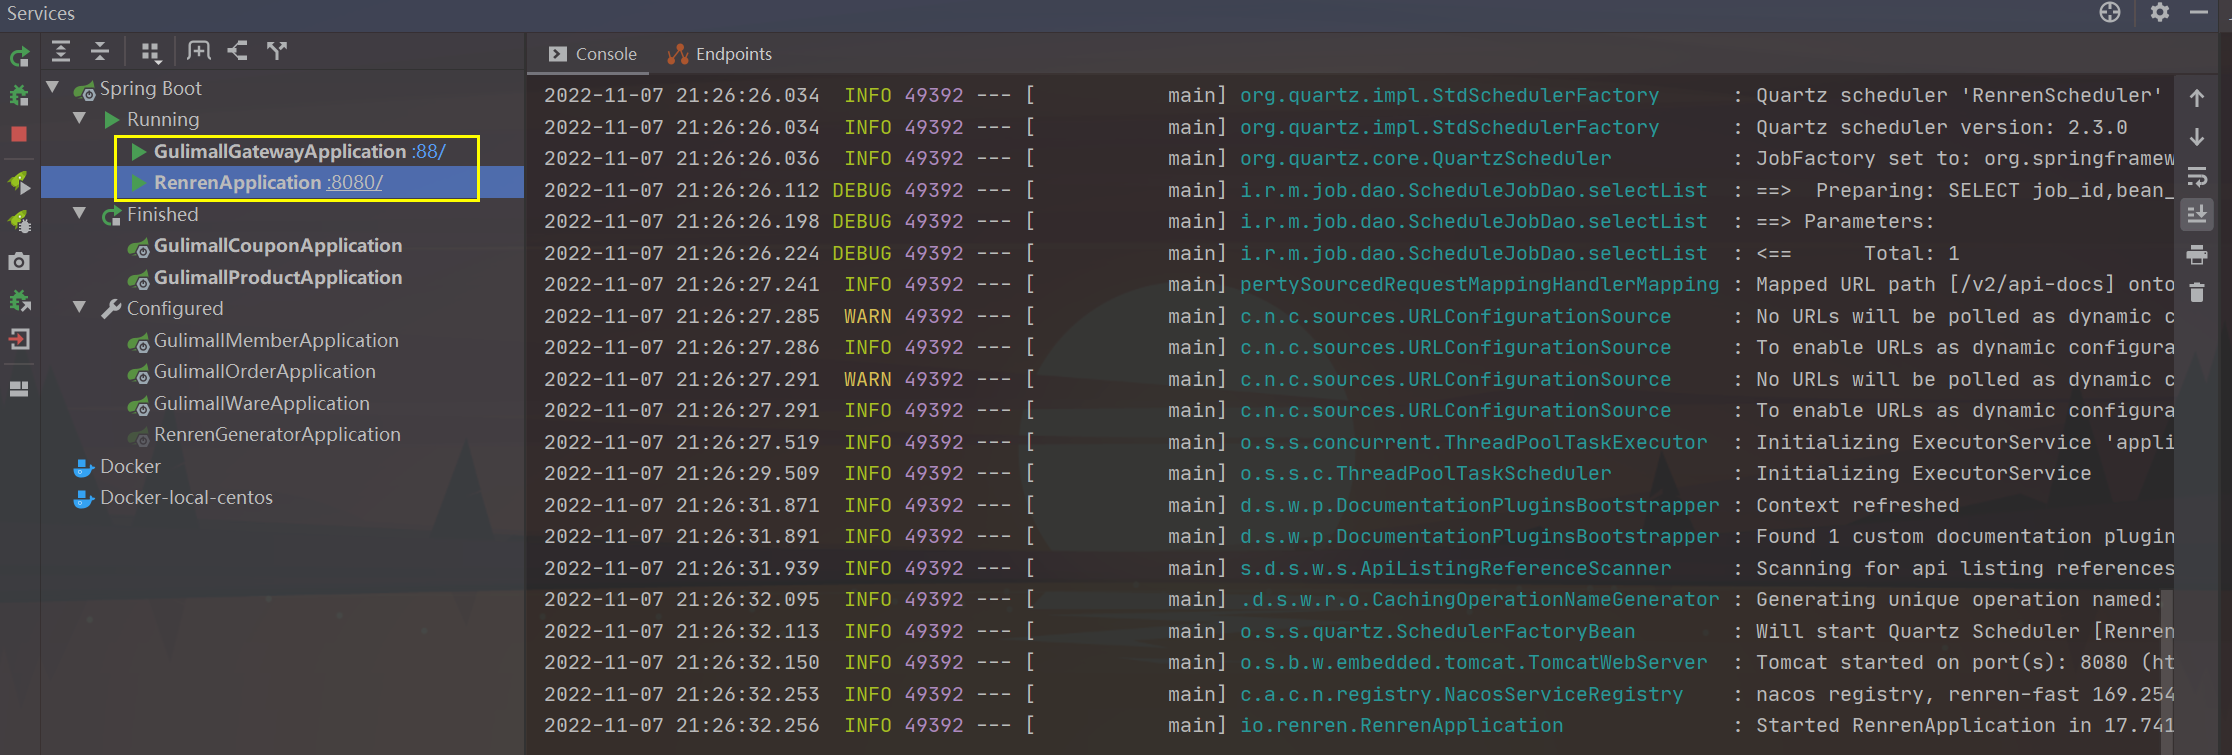The width and height of the screenshot is (2232, 755).
Task: Click the rocket with bug debug icon
Action: (19, 221)
